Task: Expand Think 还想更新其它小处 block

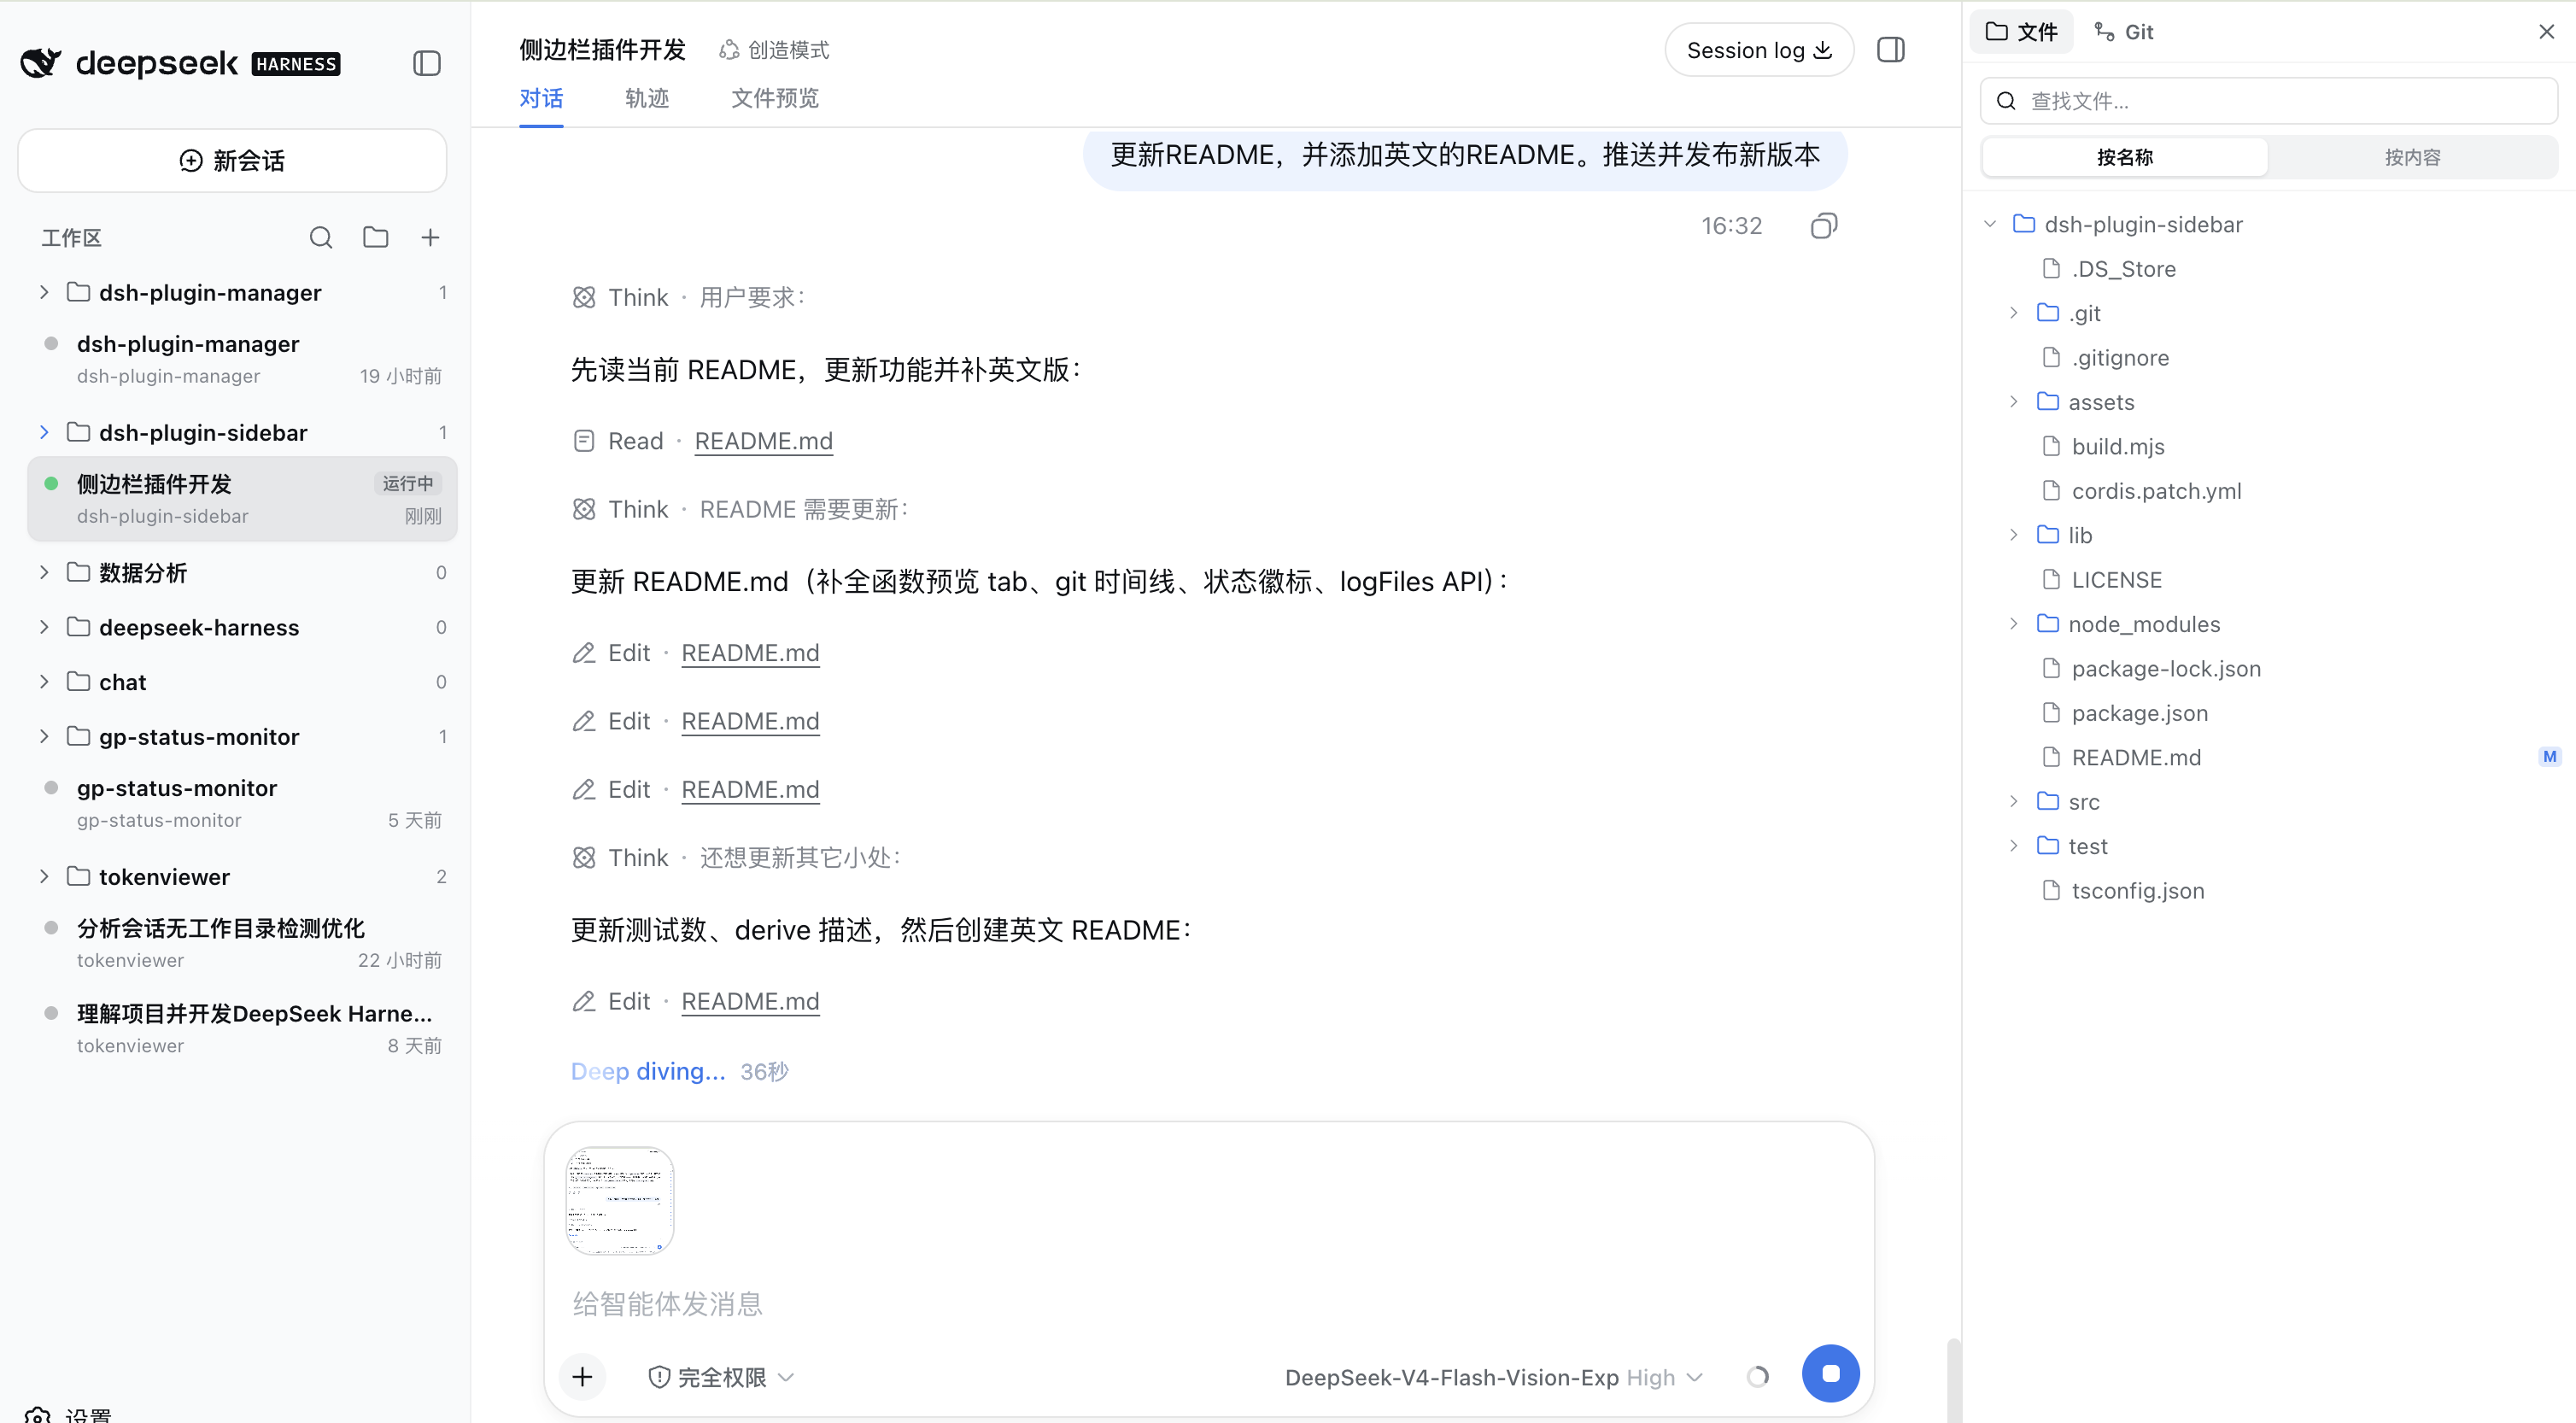Action: (x=737, y=857)
